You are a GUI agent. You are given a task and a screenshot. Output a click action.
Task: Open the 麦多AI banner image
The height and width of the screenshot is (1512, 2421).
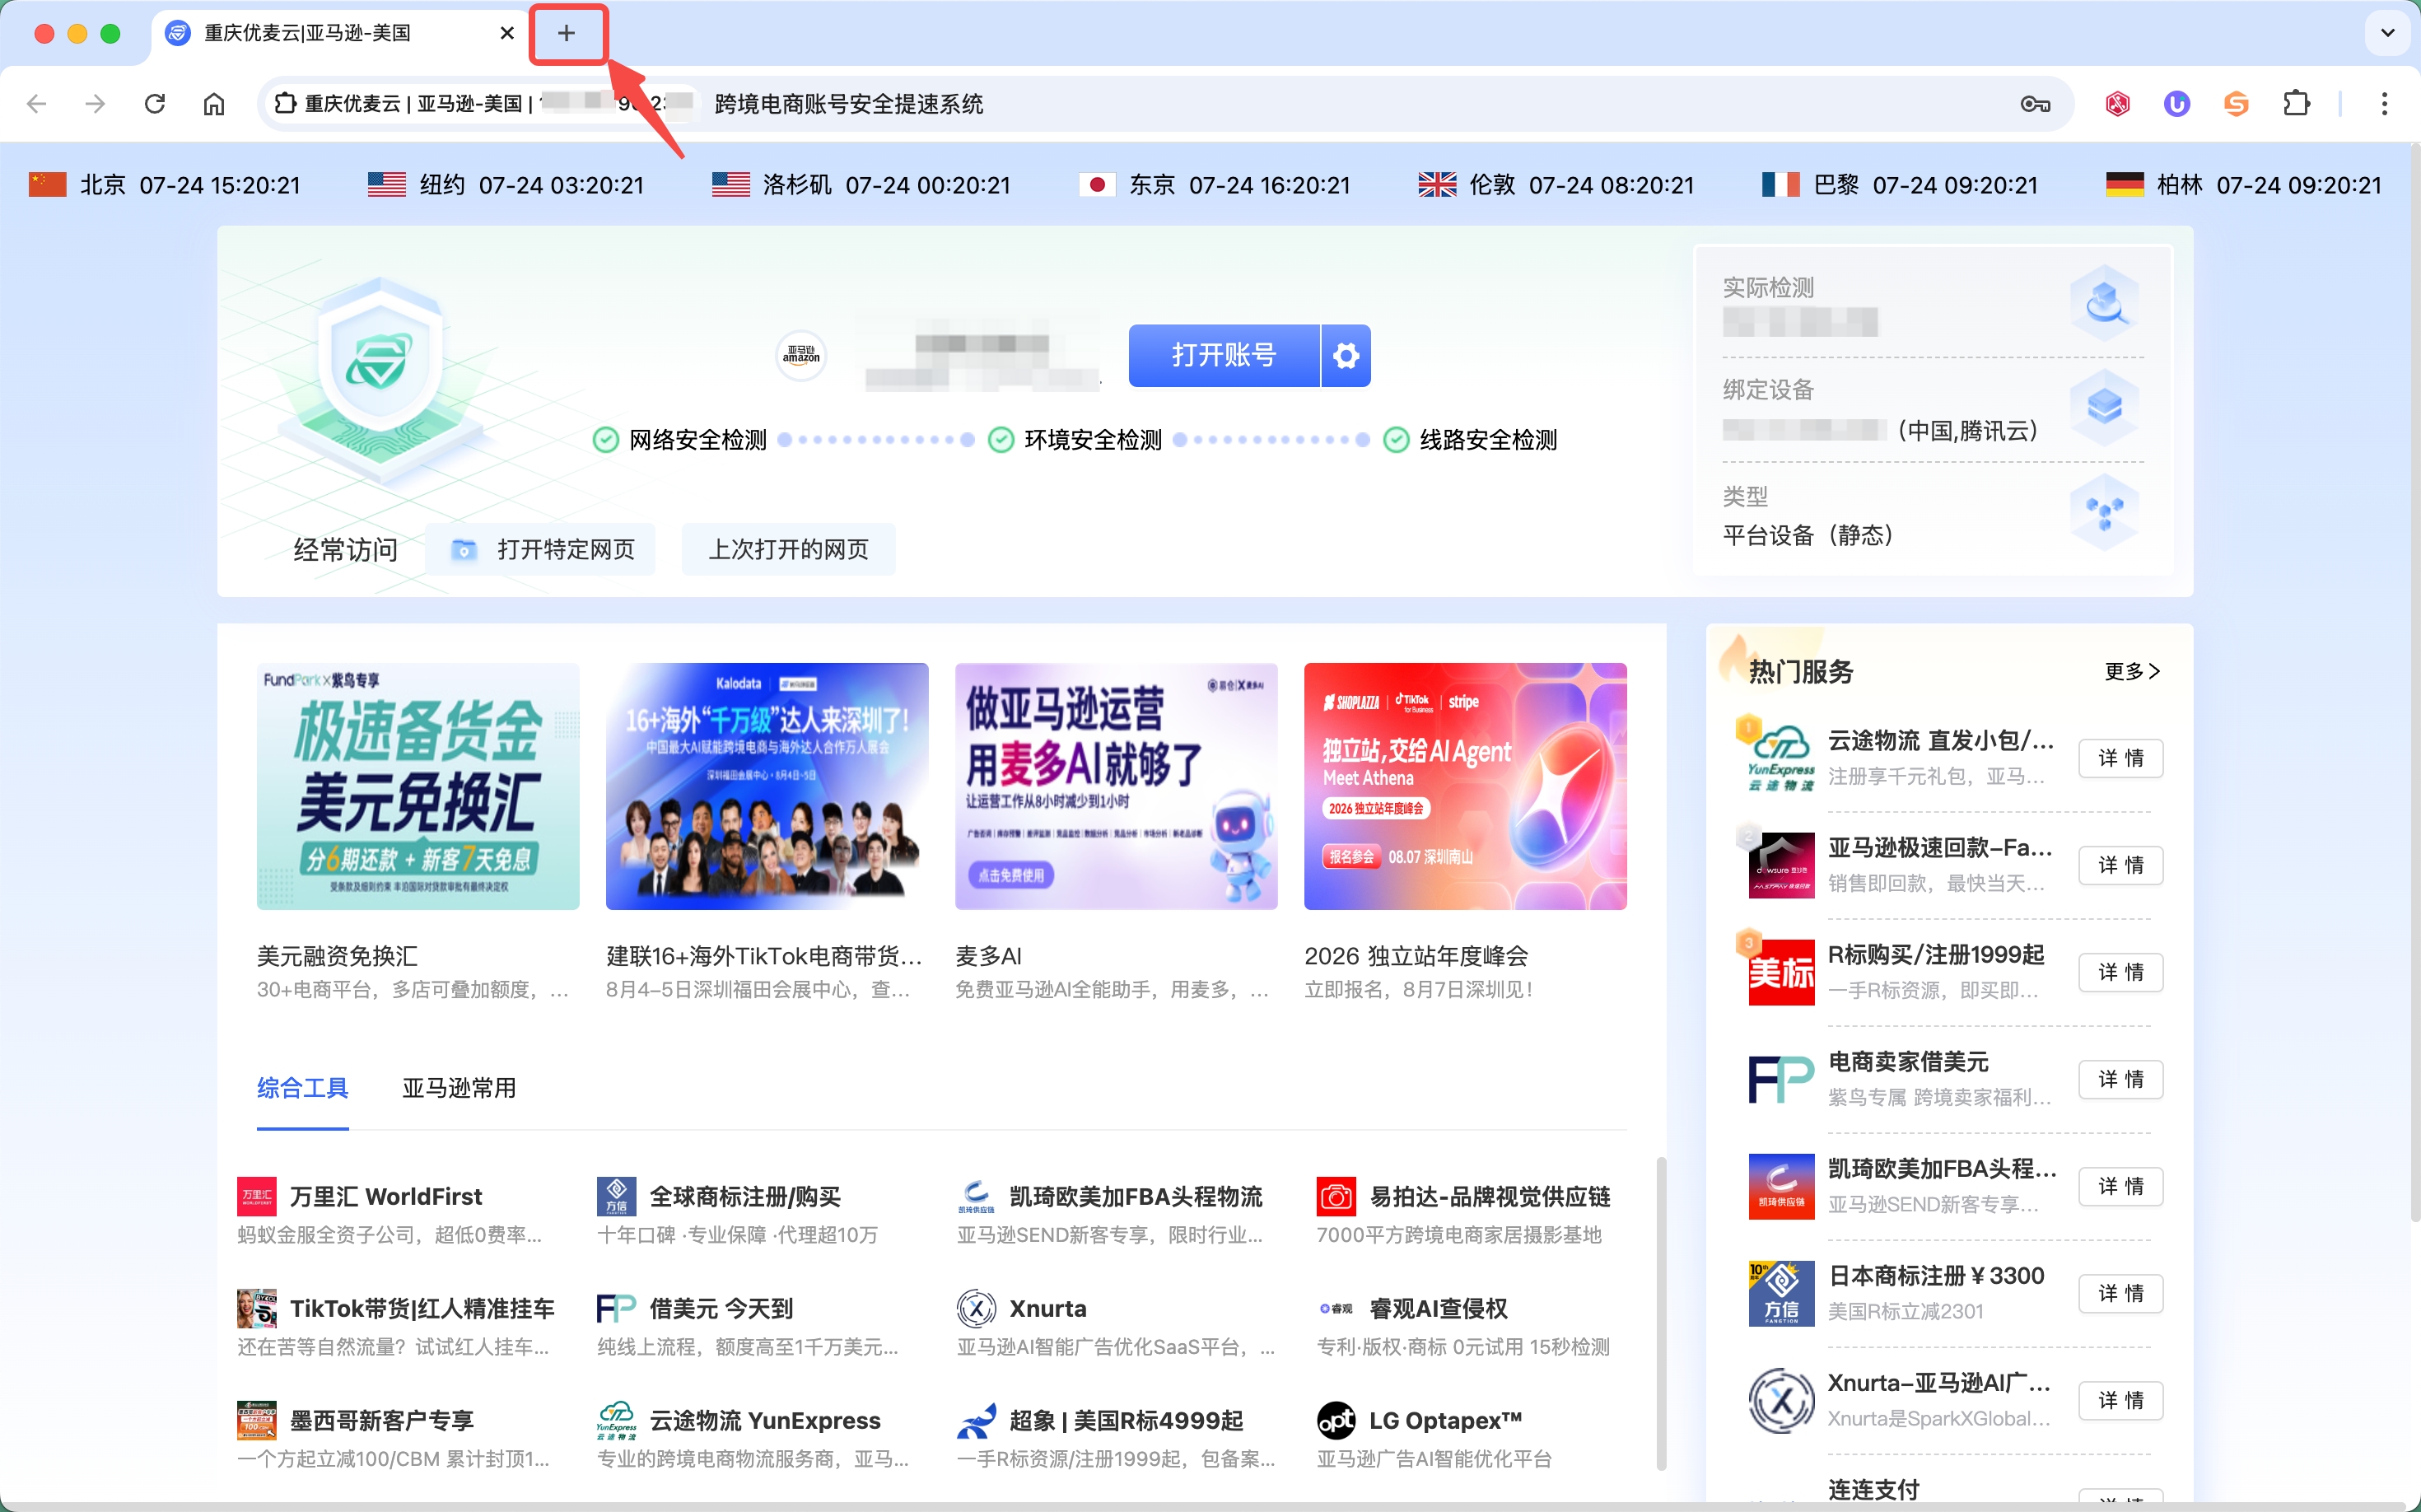(x=1116, y=786)
